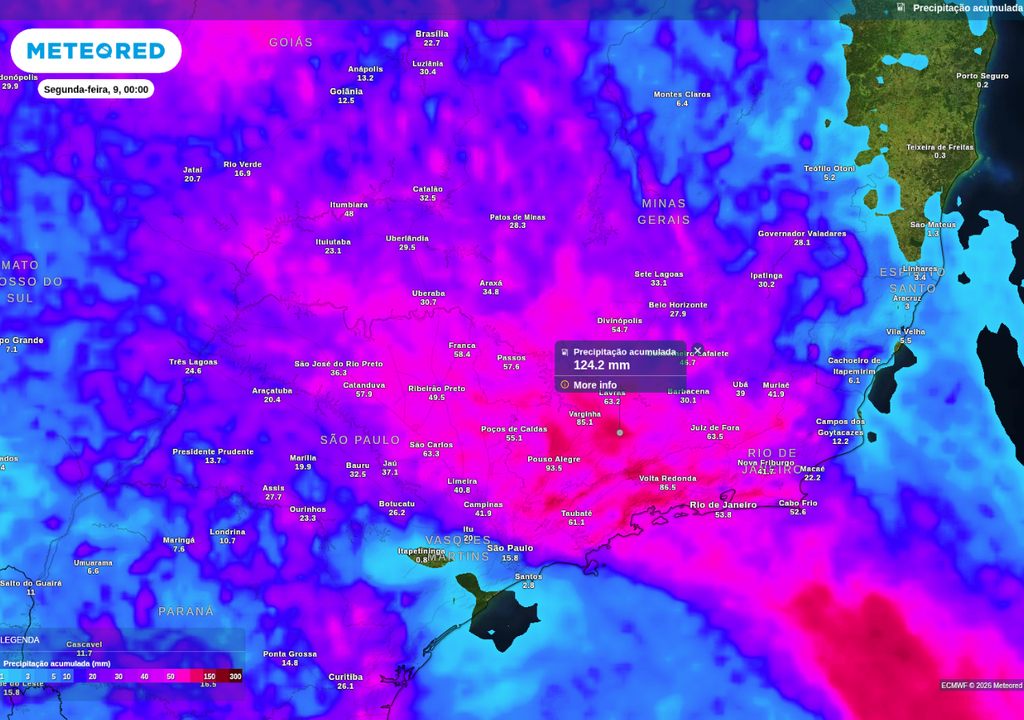
Task: Click the yellow info icon next to More info
Action: [564, 385]
